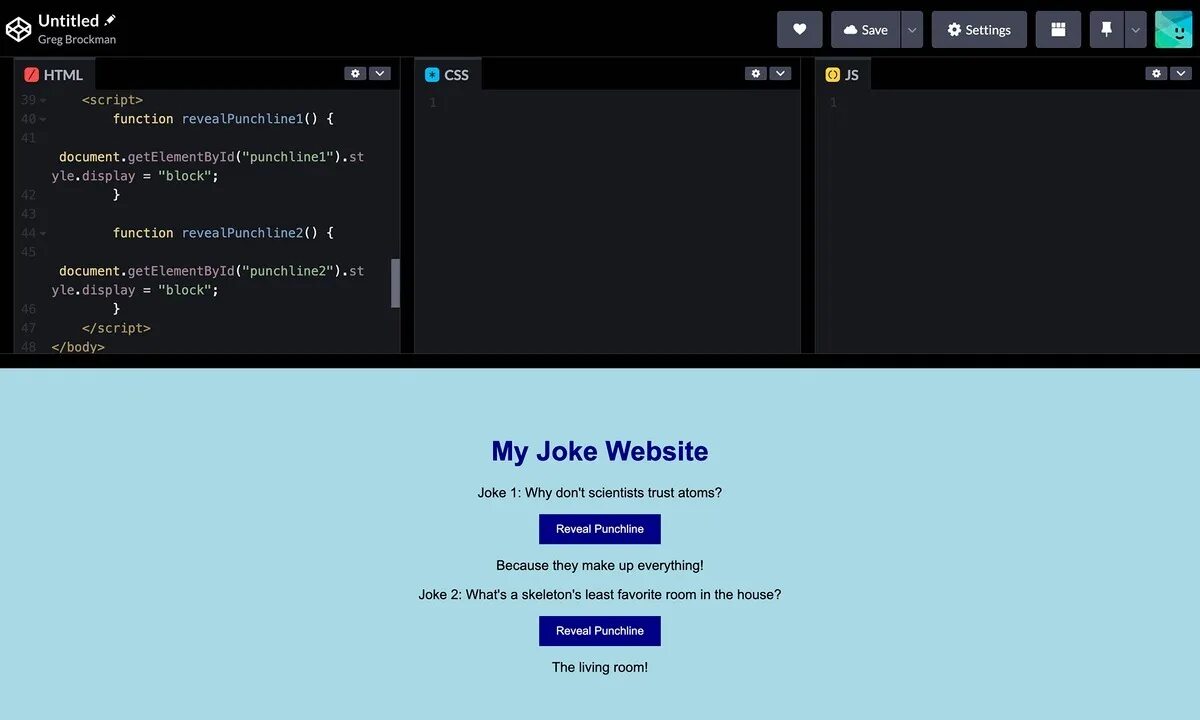Click the closing </body> tag line
This screenshot has width=1200, height=720.
click(78, 347)
